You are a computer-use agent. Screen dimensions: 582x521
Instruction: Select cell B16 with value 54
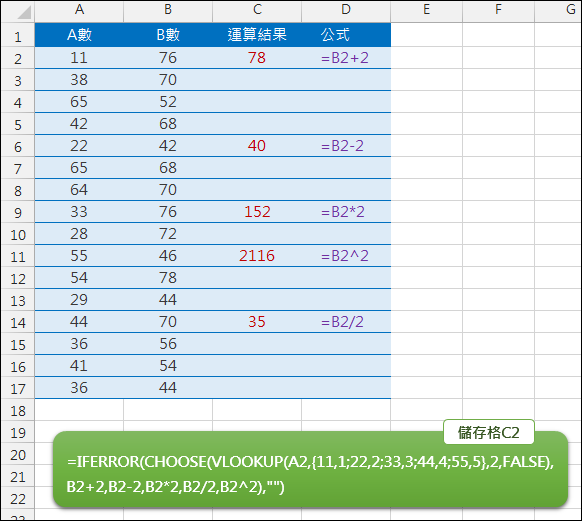coord(168,366)
